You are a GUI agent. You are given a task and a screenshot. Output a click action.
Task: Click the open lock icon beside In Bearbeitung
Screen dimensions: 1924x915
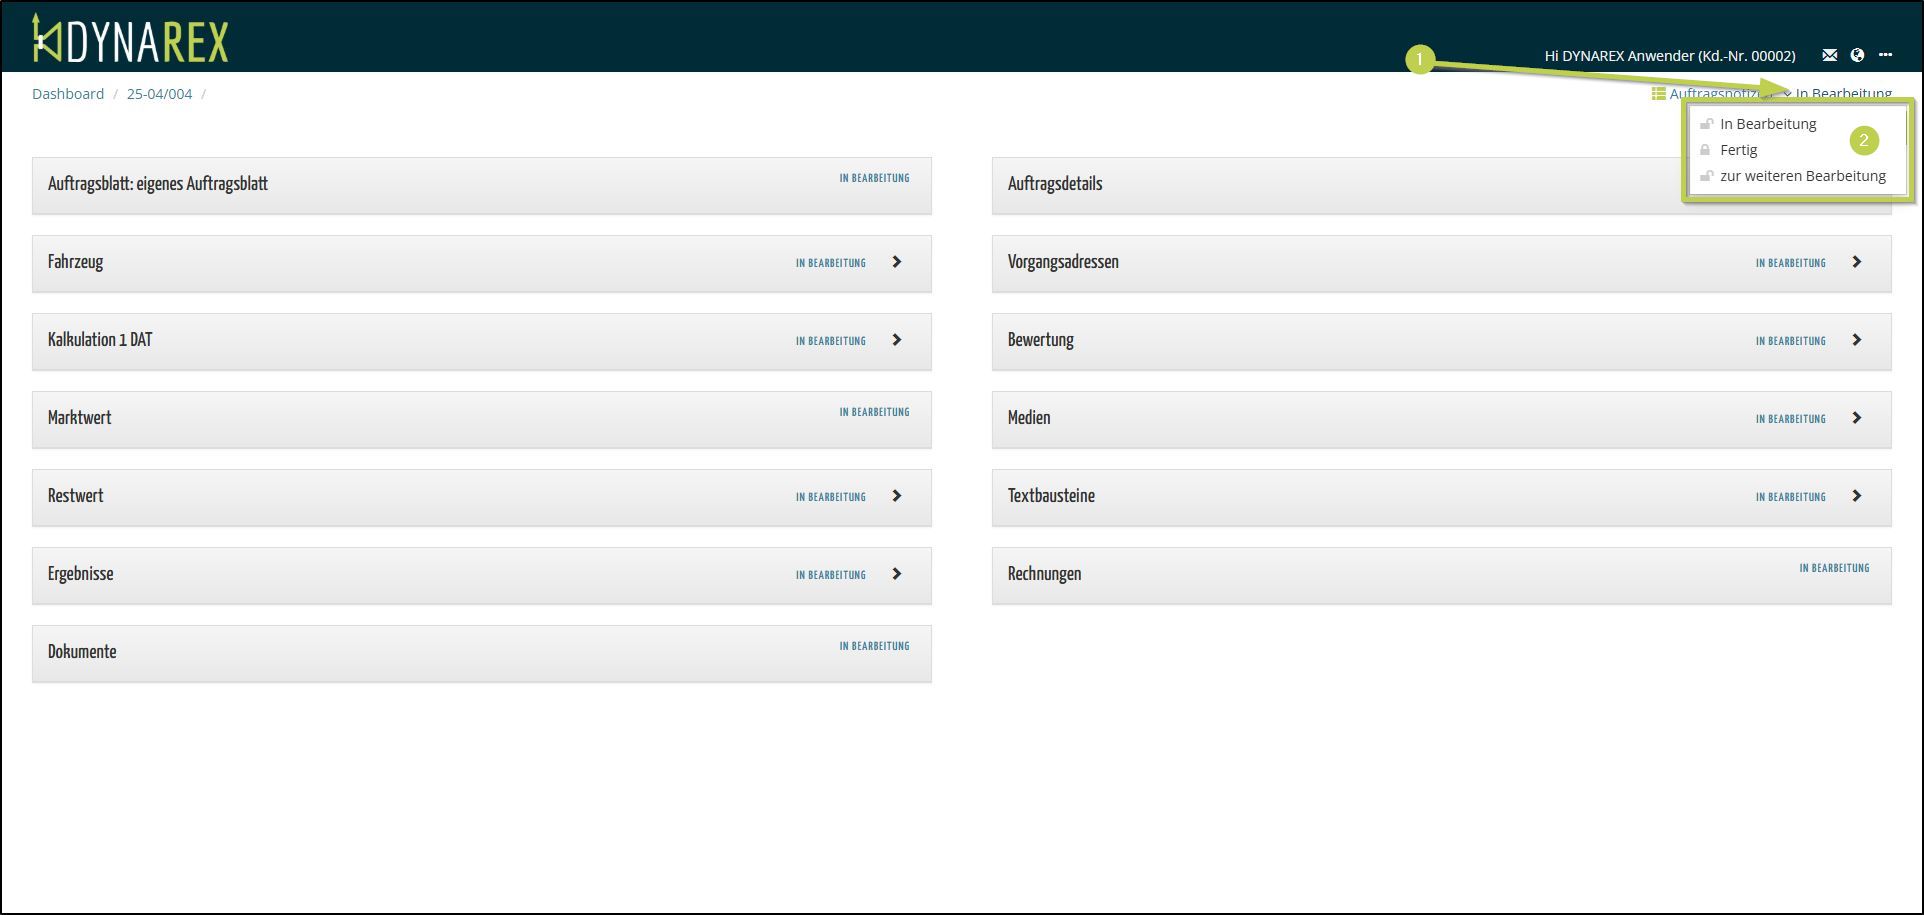coord(1706,124)
